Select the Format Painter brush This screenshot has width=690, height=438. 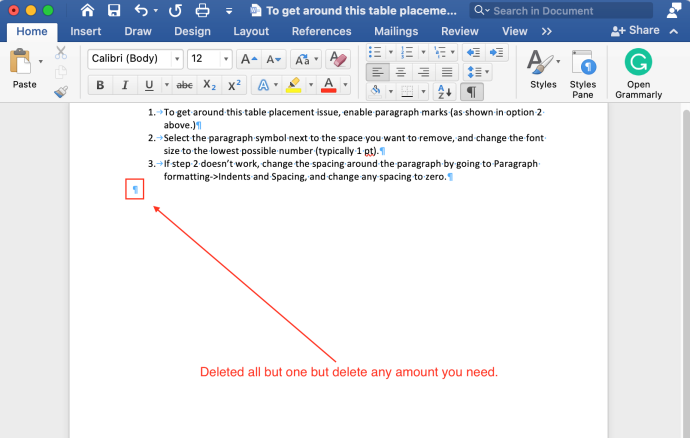[61, 92]
